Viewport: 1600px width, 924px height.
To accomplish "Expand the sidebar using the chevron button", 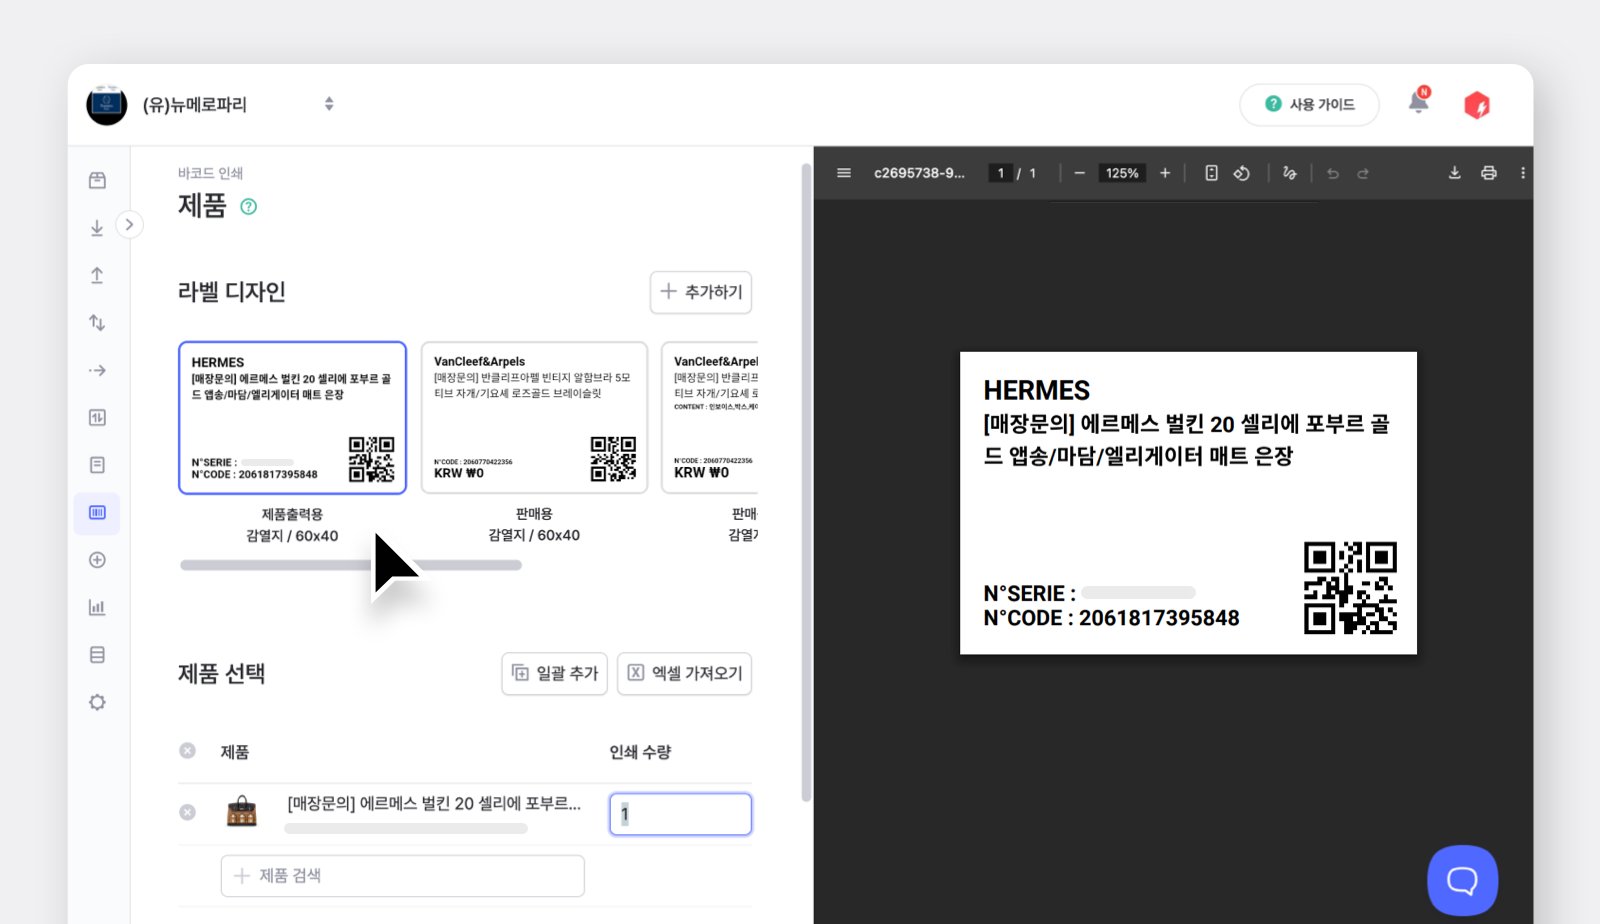I will pos(130,225).
